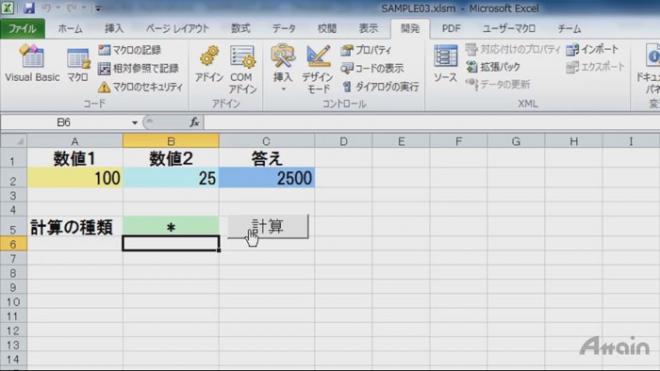Select column A header

coord(75,141)
